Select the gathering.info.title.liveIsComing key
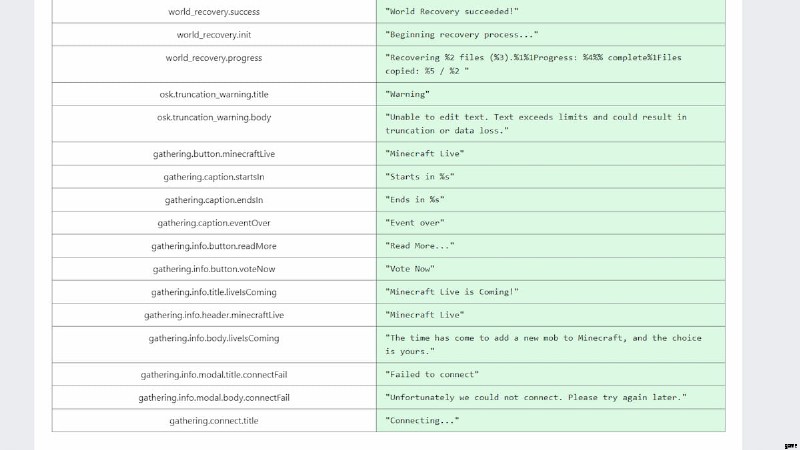 pyautogui.click(x=214, y=292)
